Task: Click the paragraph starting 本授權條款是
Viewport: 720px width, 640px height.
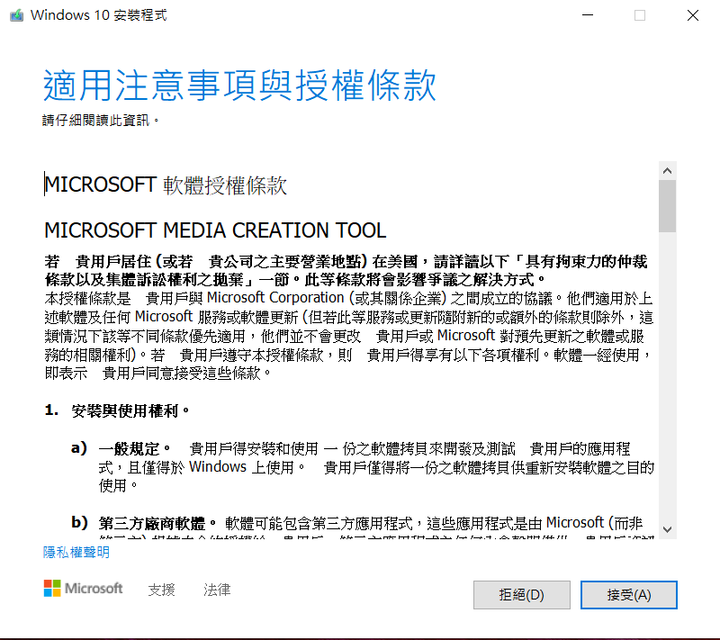Action: pos(349,335)
